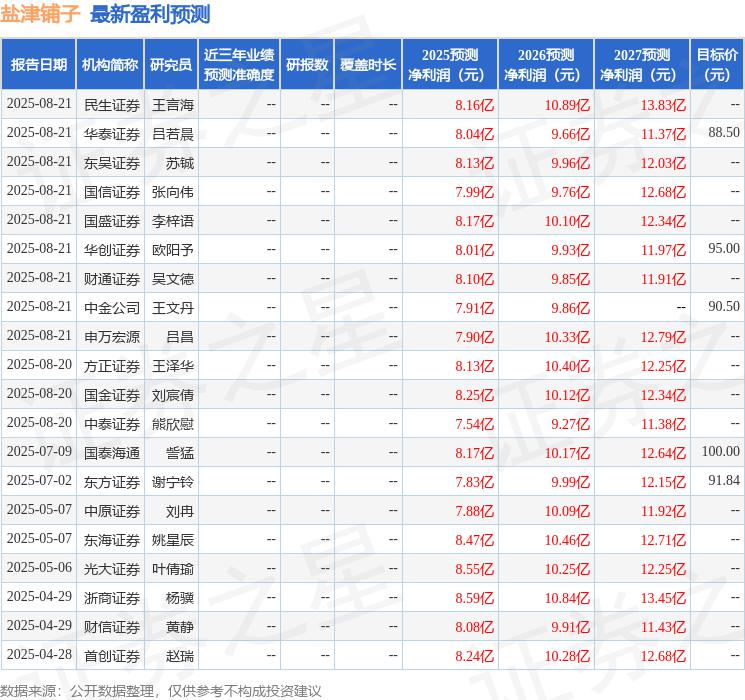Click the 东海证券 institution cell

[x=112, y=540]
